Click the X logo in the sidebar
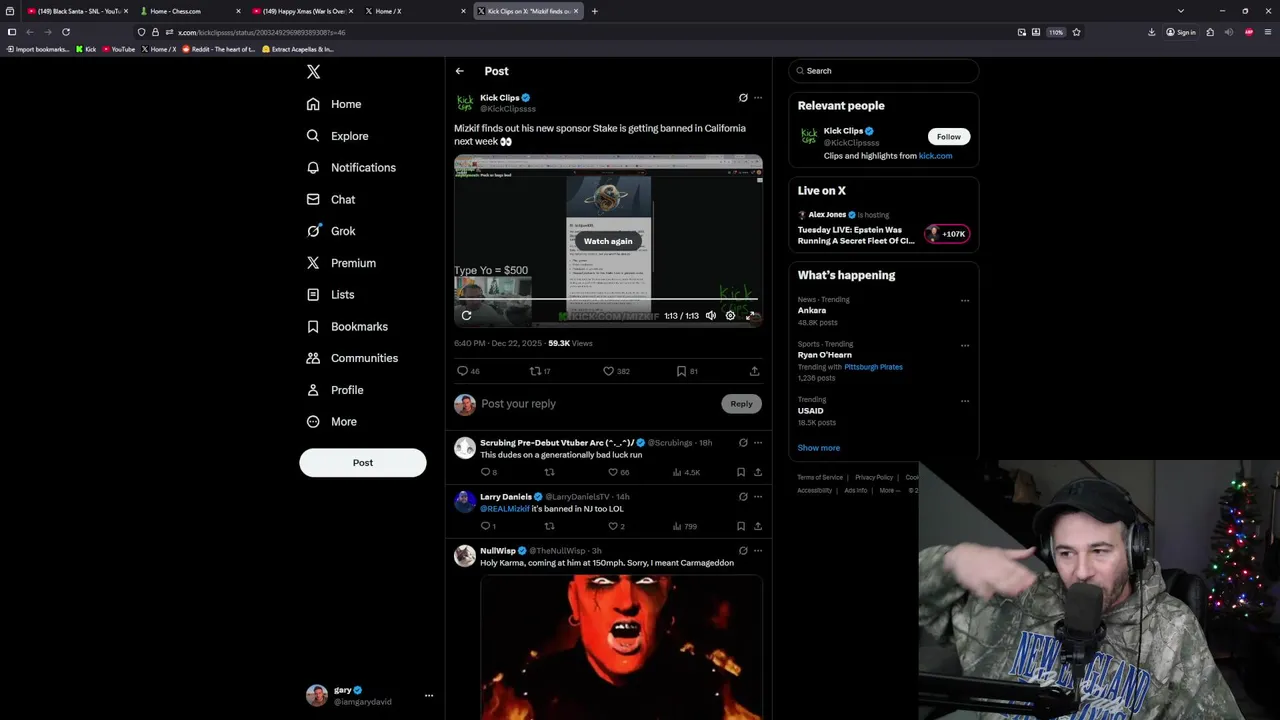Screen dimensions: 1280x720 click(x=313, y=72)
